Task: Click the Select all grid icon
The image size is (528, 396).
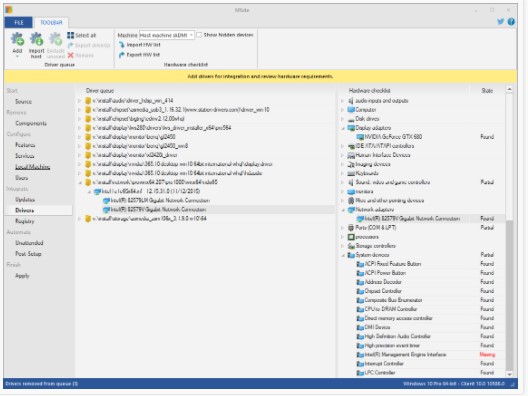Action: (x=70, y=35)
